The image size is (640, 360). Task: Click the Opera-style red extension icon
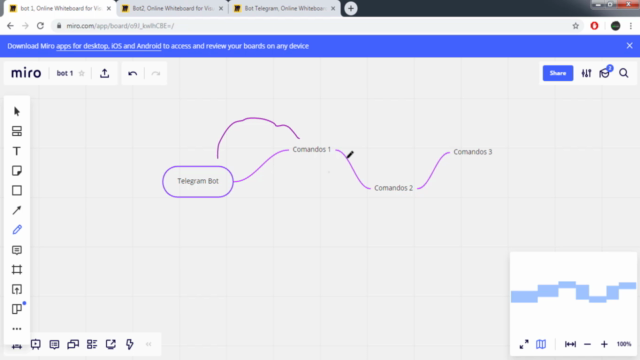click(594, 26)
